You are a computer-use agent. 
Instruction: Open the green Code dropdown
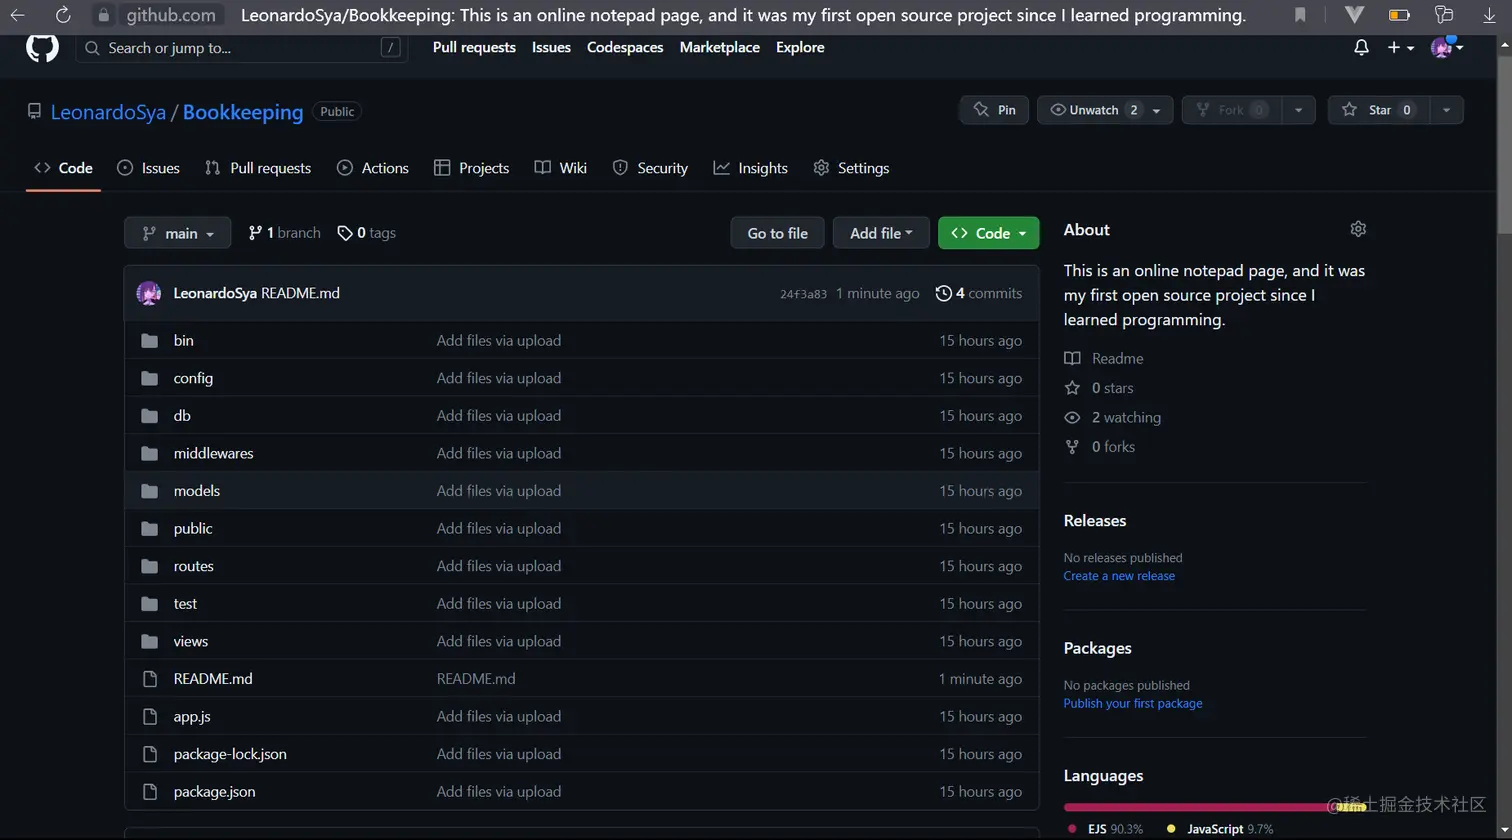pos(989,233)
